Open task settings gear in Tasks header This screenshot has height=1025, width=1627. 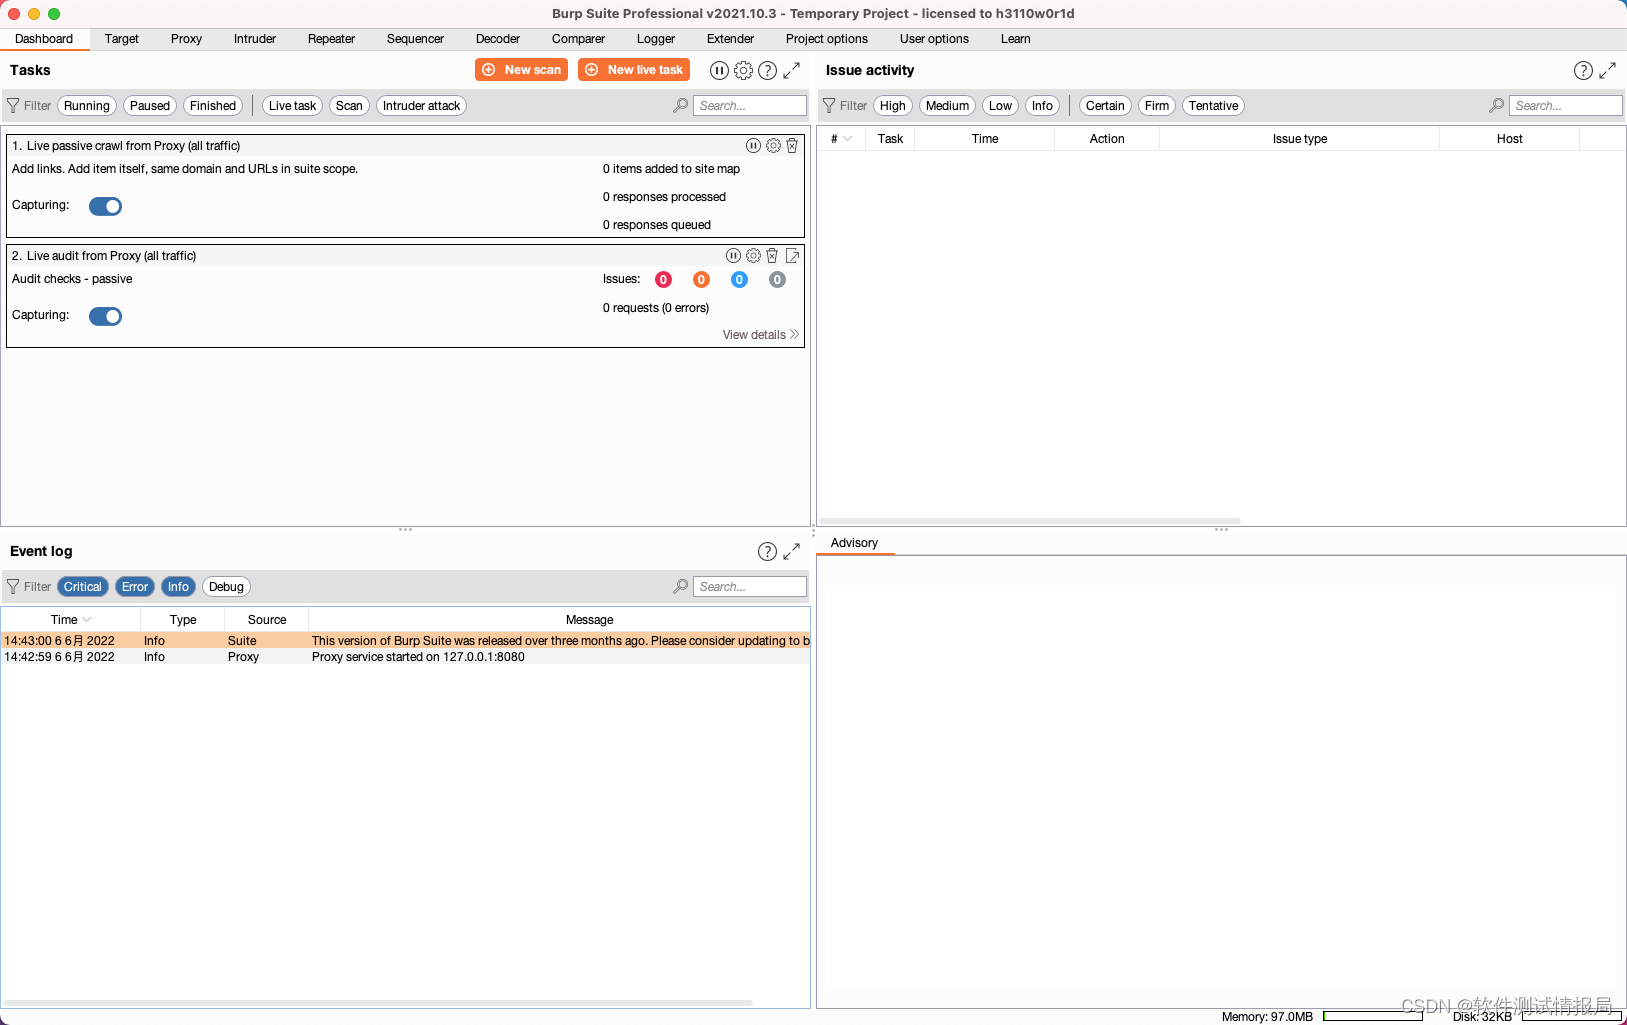pyautogui.click(x=743, y=70)
